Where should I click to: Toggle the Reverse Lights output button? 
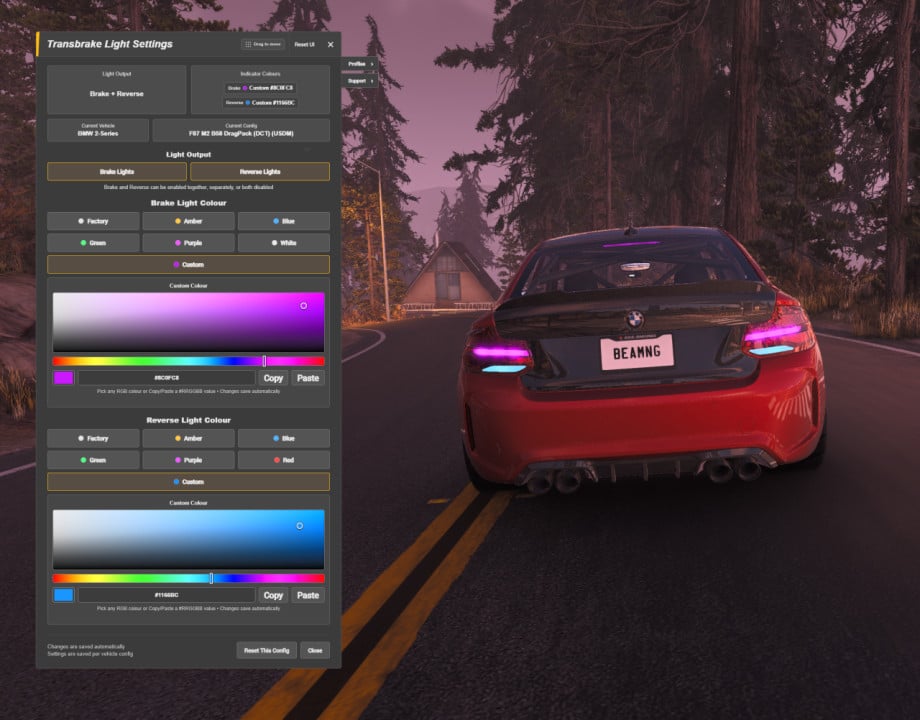(260, 171)
